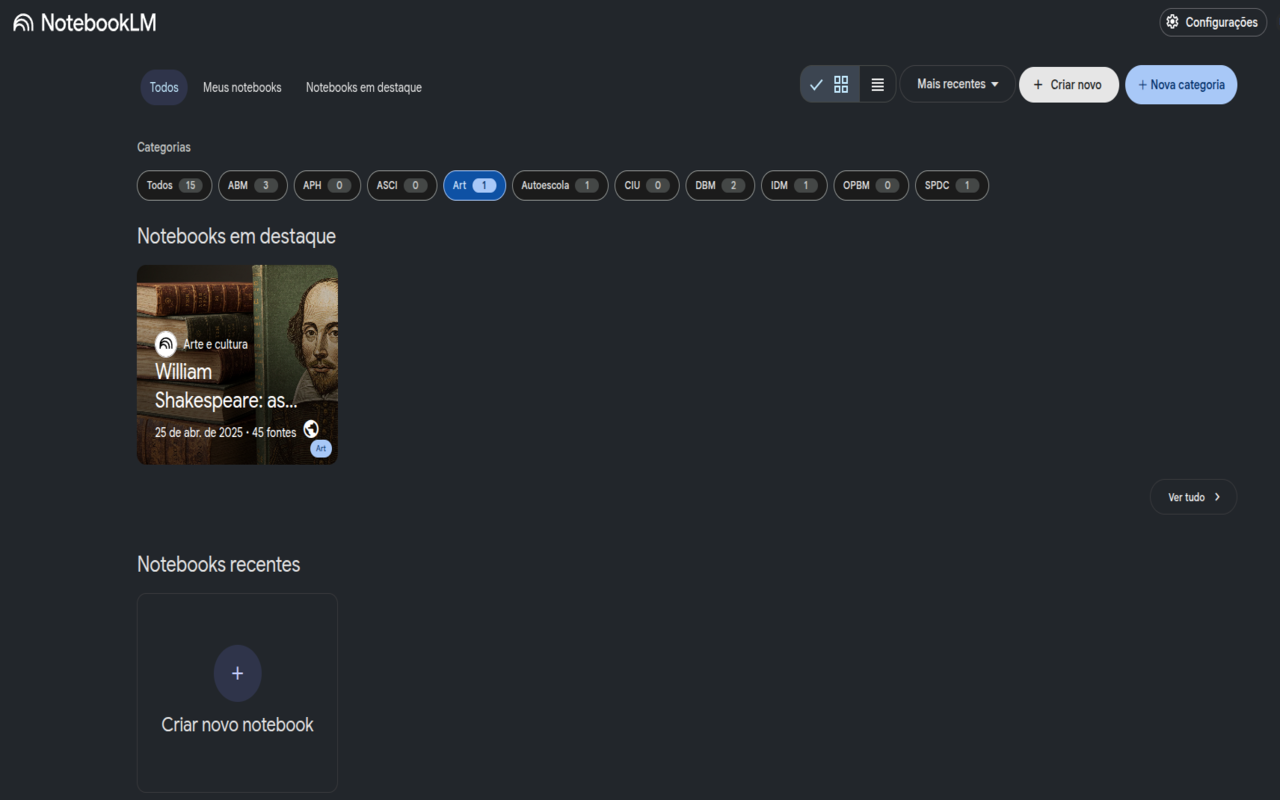The height and width of the screenshot is (800, 1280).
Task: Click the NotebookLM logo icon
Action: point(22,22)
